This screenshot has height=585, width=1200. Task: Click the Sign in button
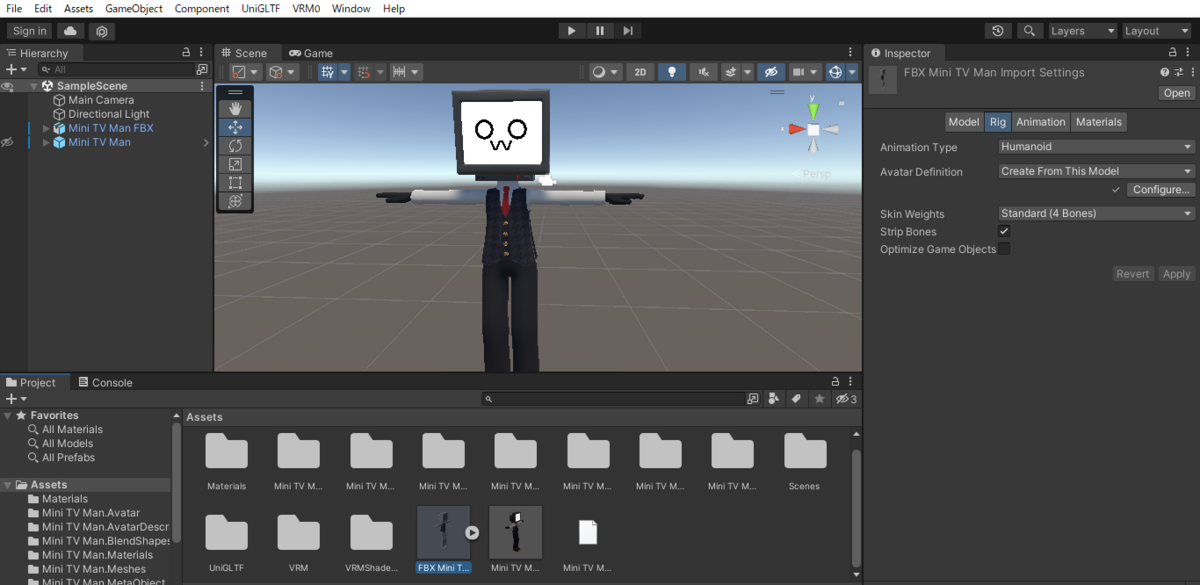click(x=30, y=31)
